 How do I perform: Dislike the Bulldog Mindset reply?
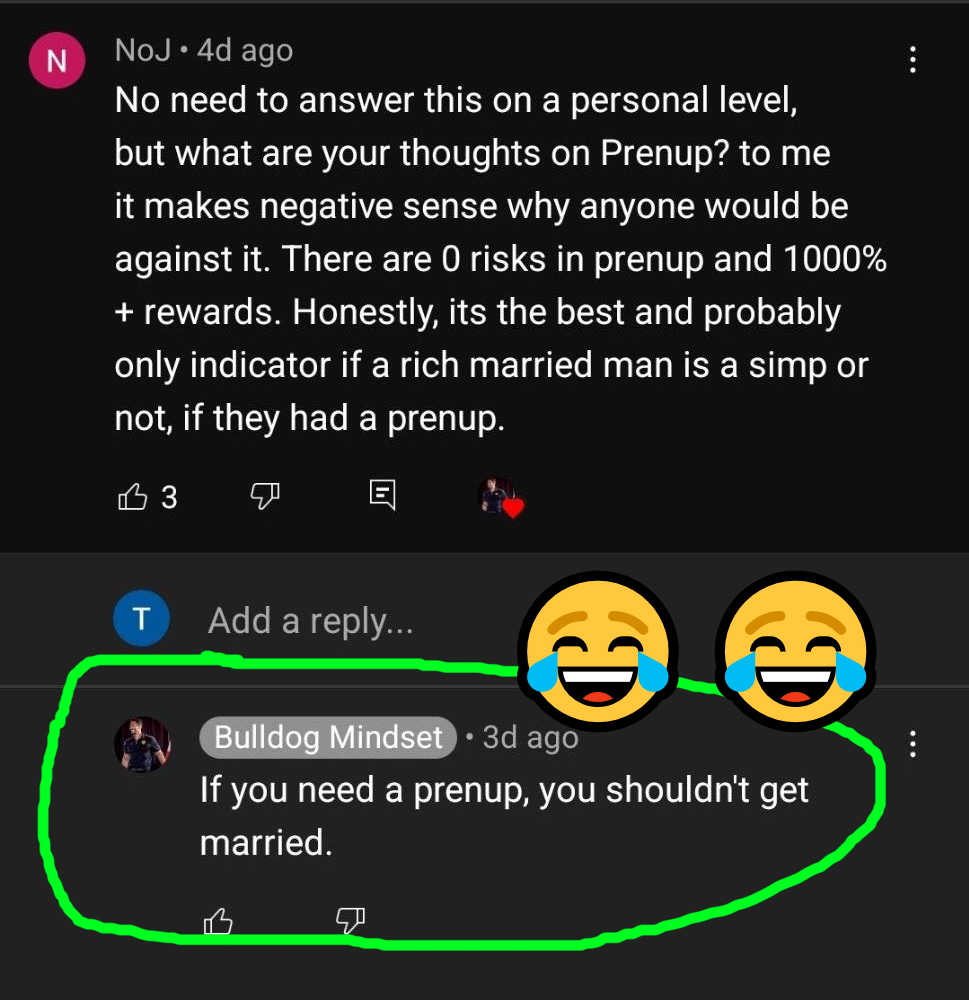click(x=350, y=920)
